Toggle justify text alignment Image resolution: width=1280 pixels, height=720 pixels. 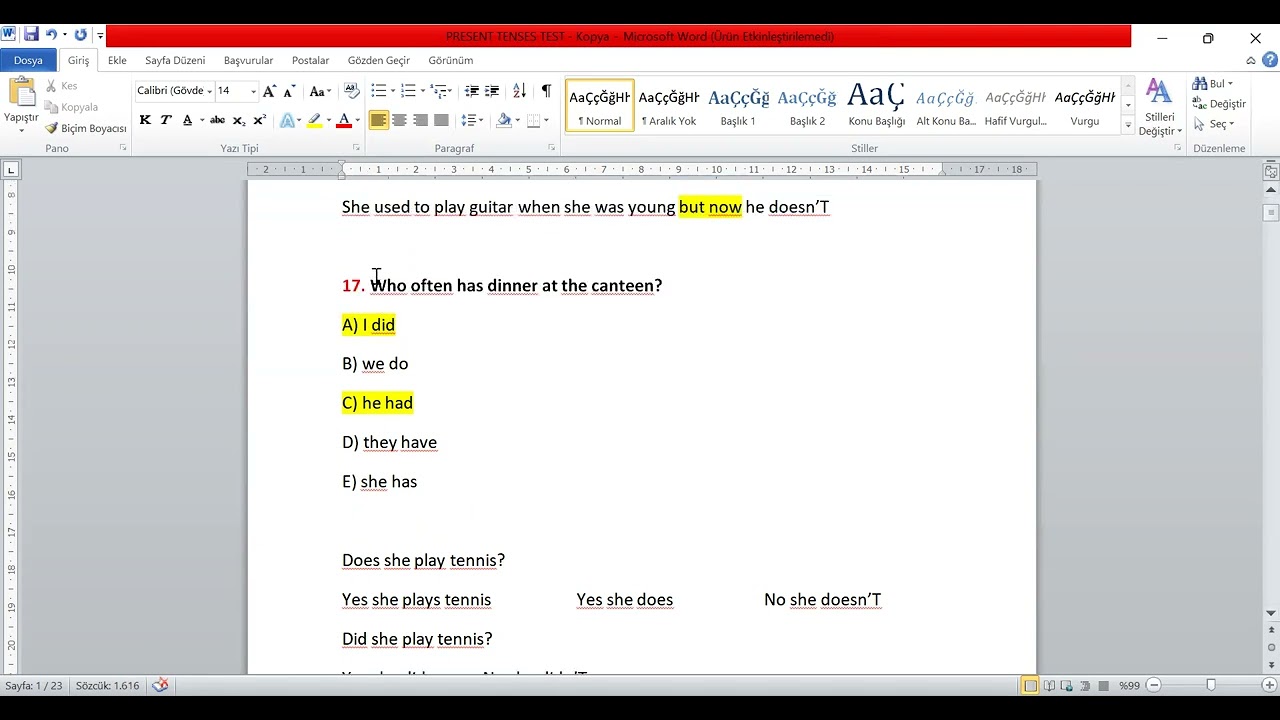click(441, 120)
